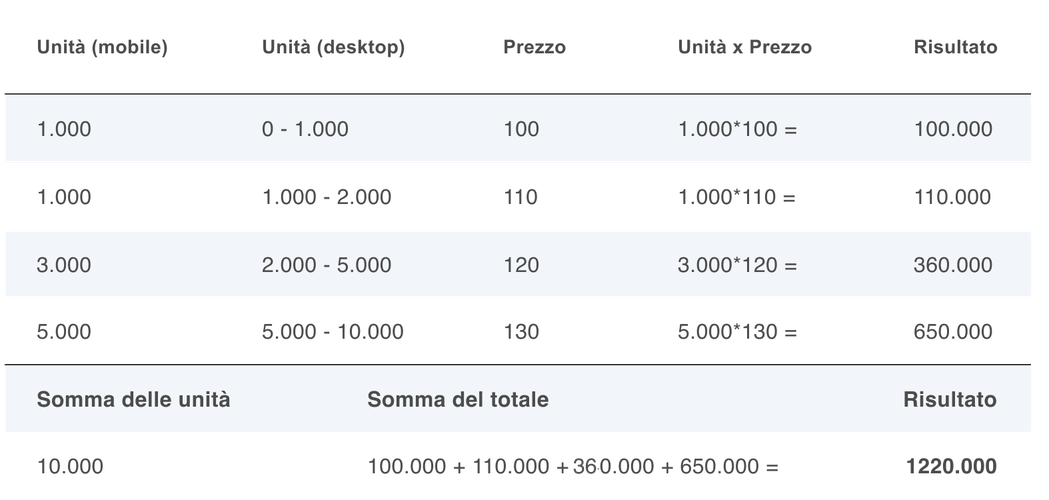The image size is (1049, 500).
Task: Click the "Unità x Prezzo" column header
Action: [744, 47]
